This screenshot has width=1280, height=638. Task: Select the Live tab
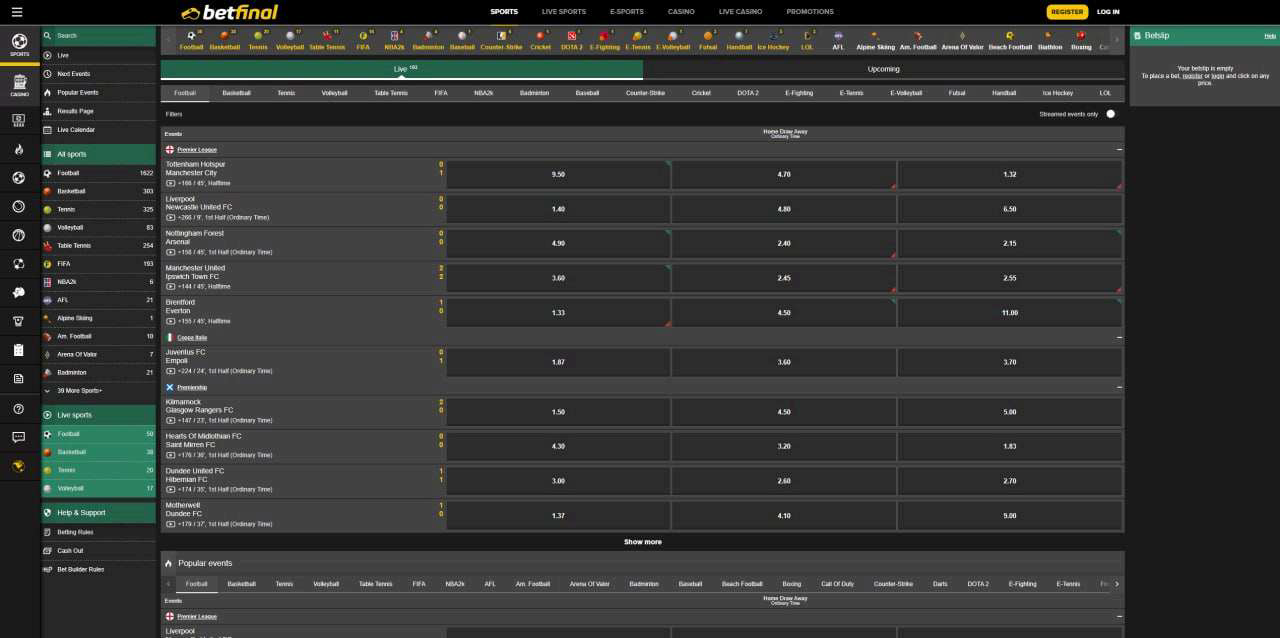[x=402, y=70]
